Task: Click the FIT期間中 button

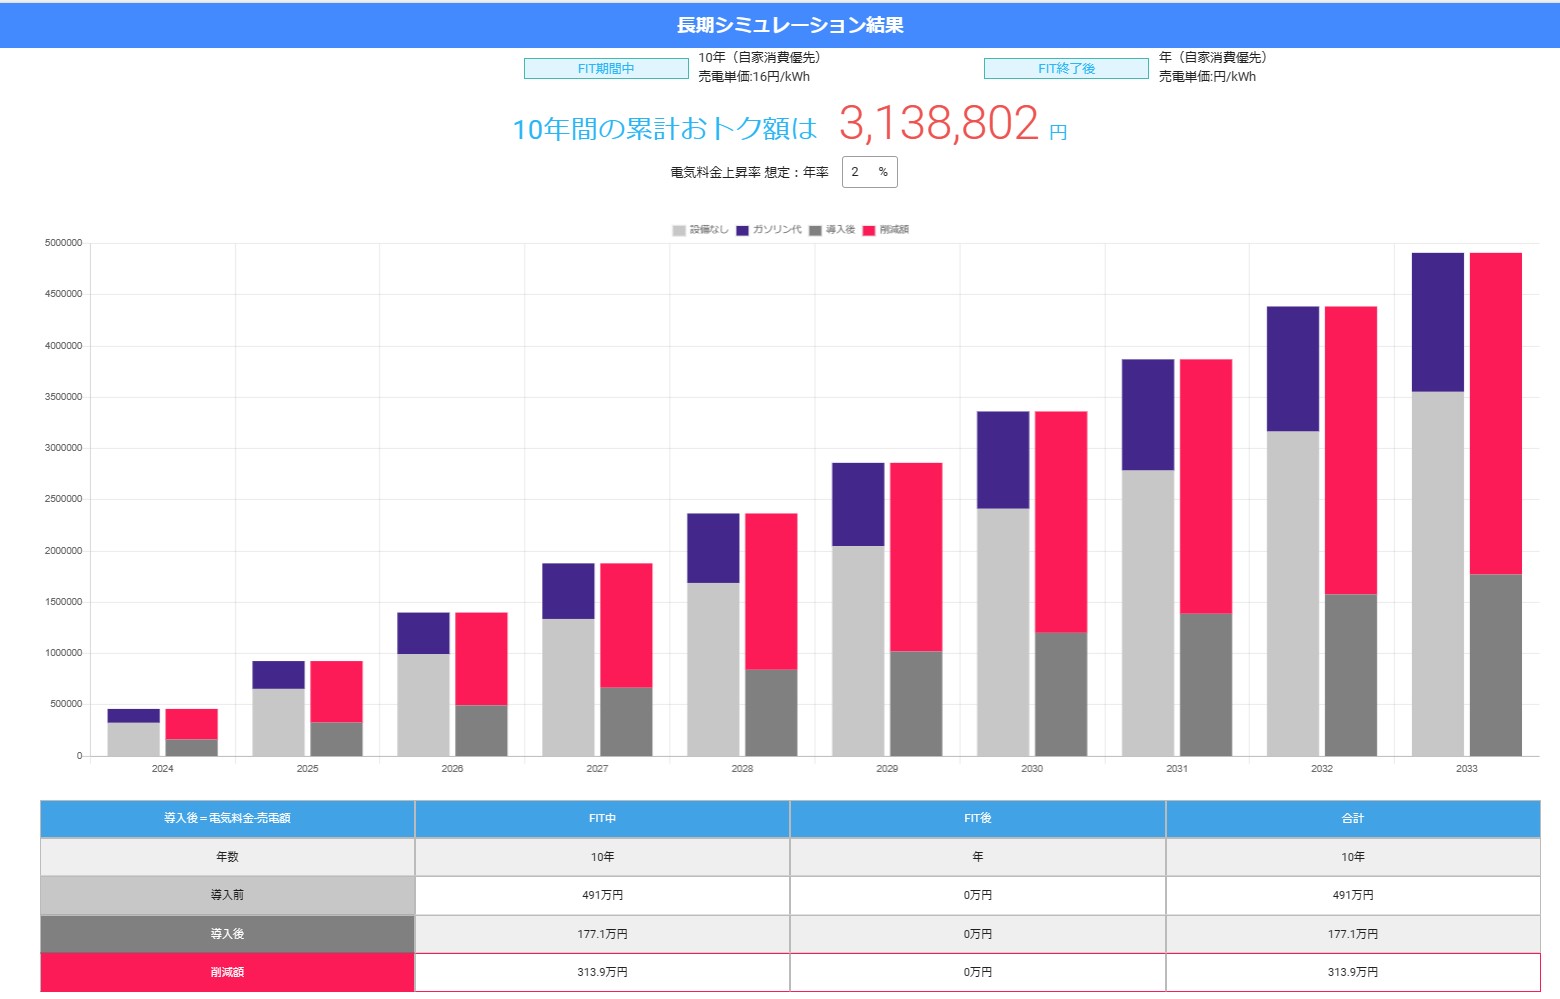Action: [606, 68]
